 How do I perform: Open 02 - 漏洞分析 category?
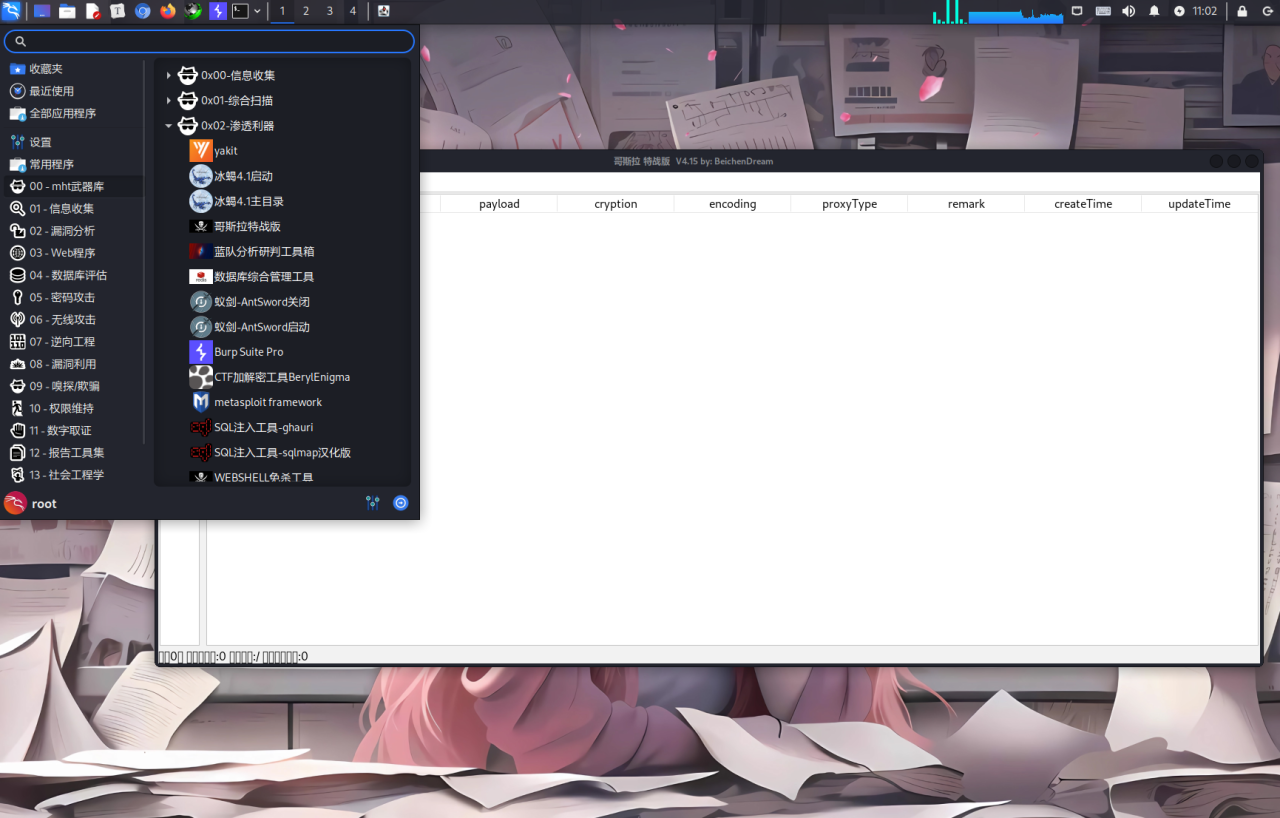[74, 231]
